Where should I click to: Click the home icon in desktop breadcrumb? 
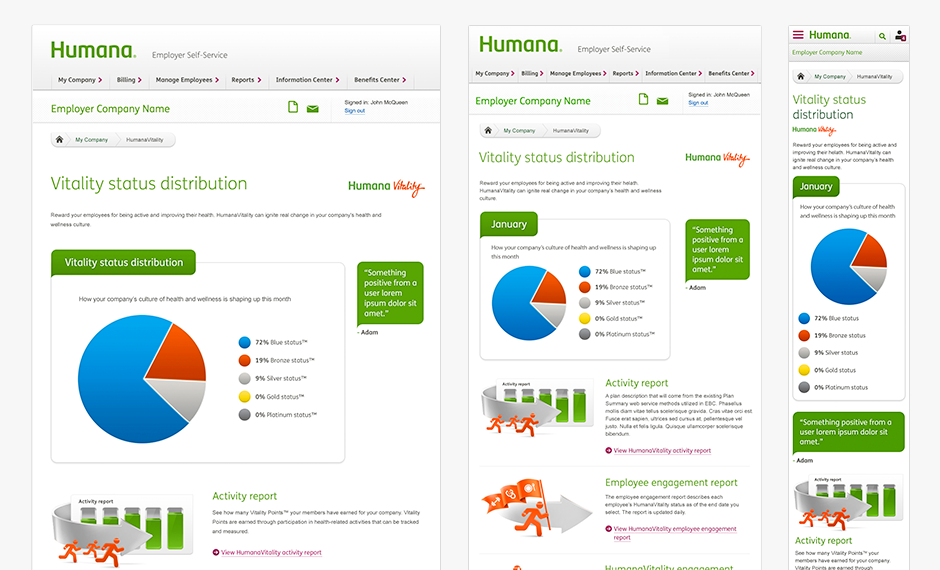pyautogui.click(x=59, y=140)
